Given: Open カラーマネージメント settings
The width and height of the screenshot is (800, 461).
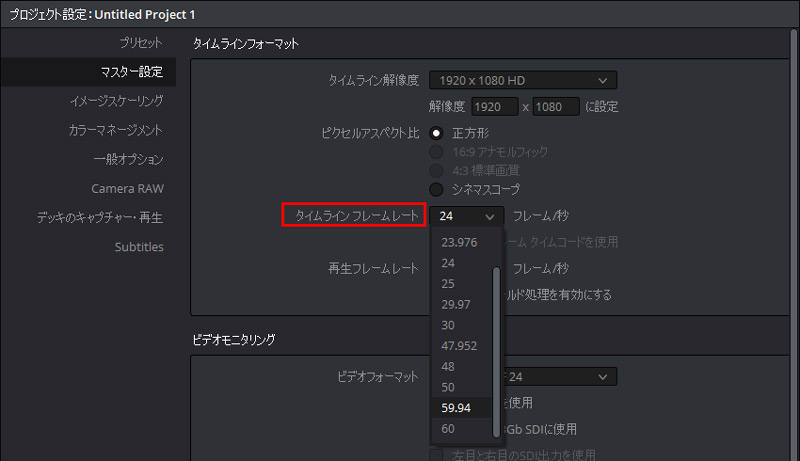Looking at the screenshot, I should pyautogui.click(x=116, y=130).
